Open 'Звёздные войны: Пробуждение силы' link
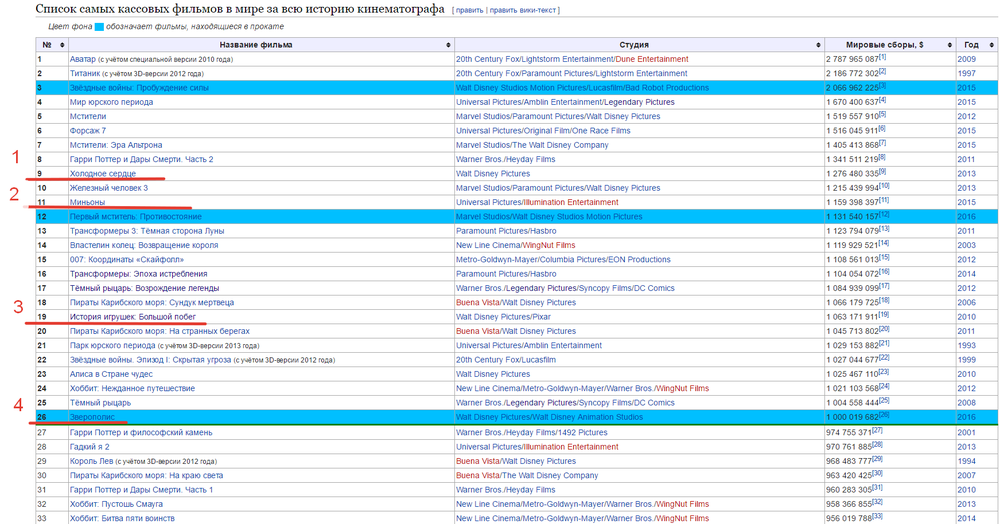The image size is (1000, 524). click(x=139, y=88)
